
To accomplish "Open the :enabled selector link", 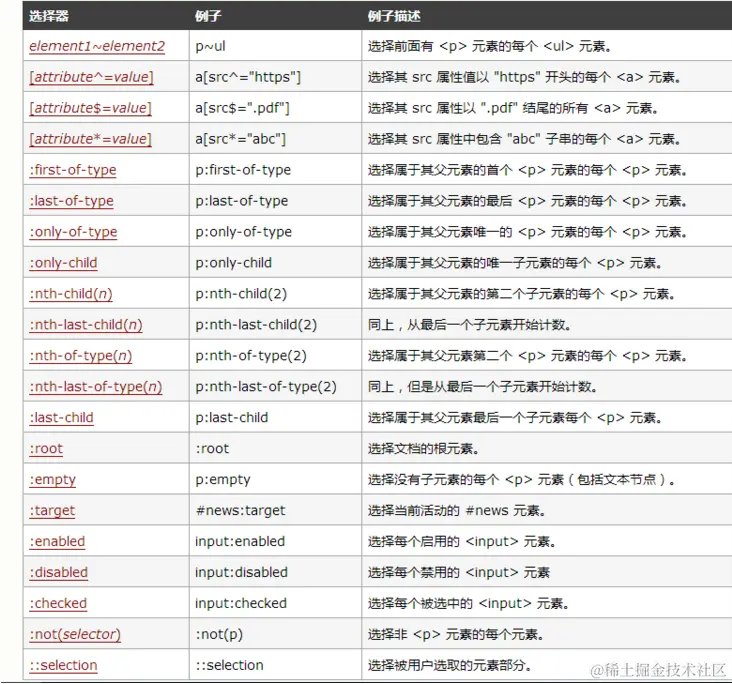I will coord(57,542).
